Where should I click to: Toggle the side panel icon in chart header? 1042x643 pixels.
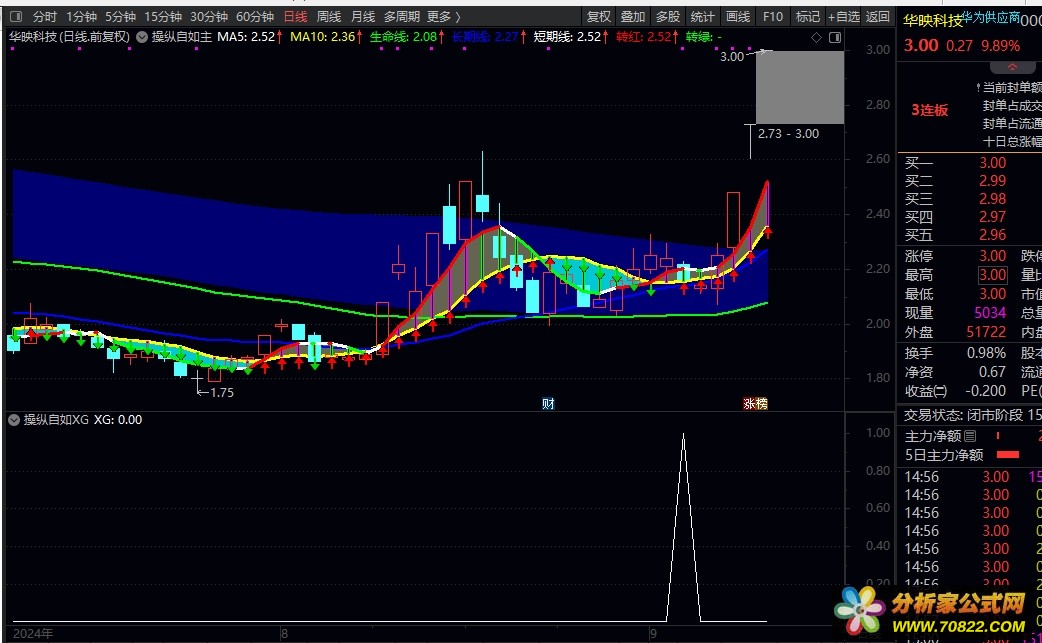point(835,38)
